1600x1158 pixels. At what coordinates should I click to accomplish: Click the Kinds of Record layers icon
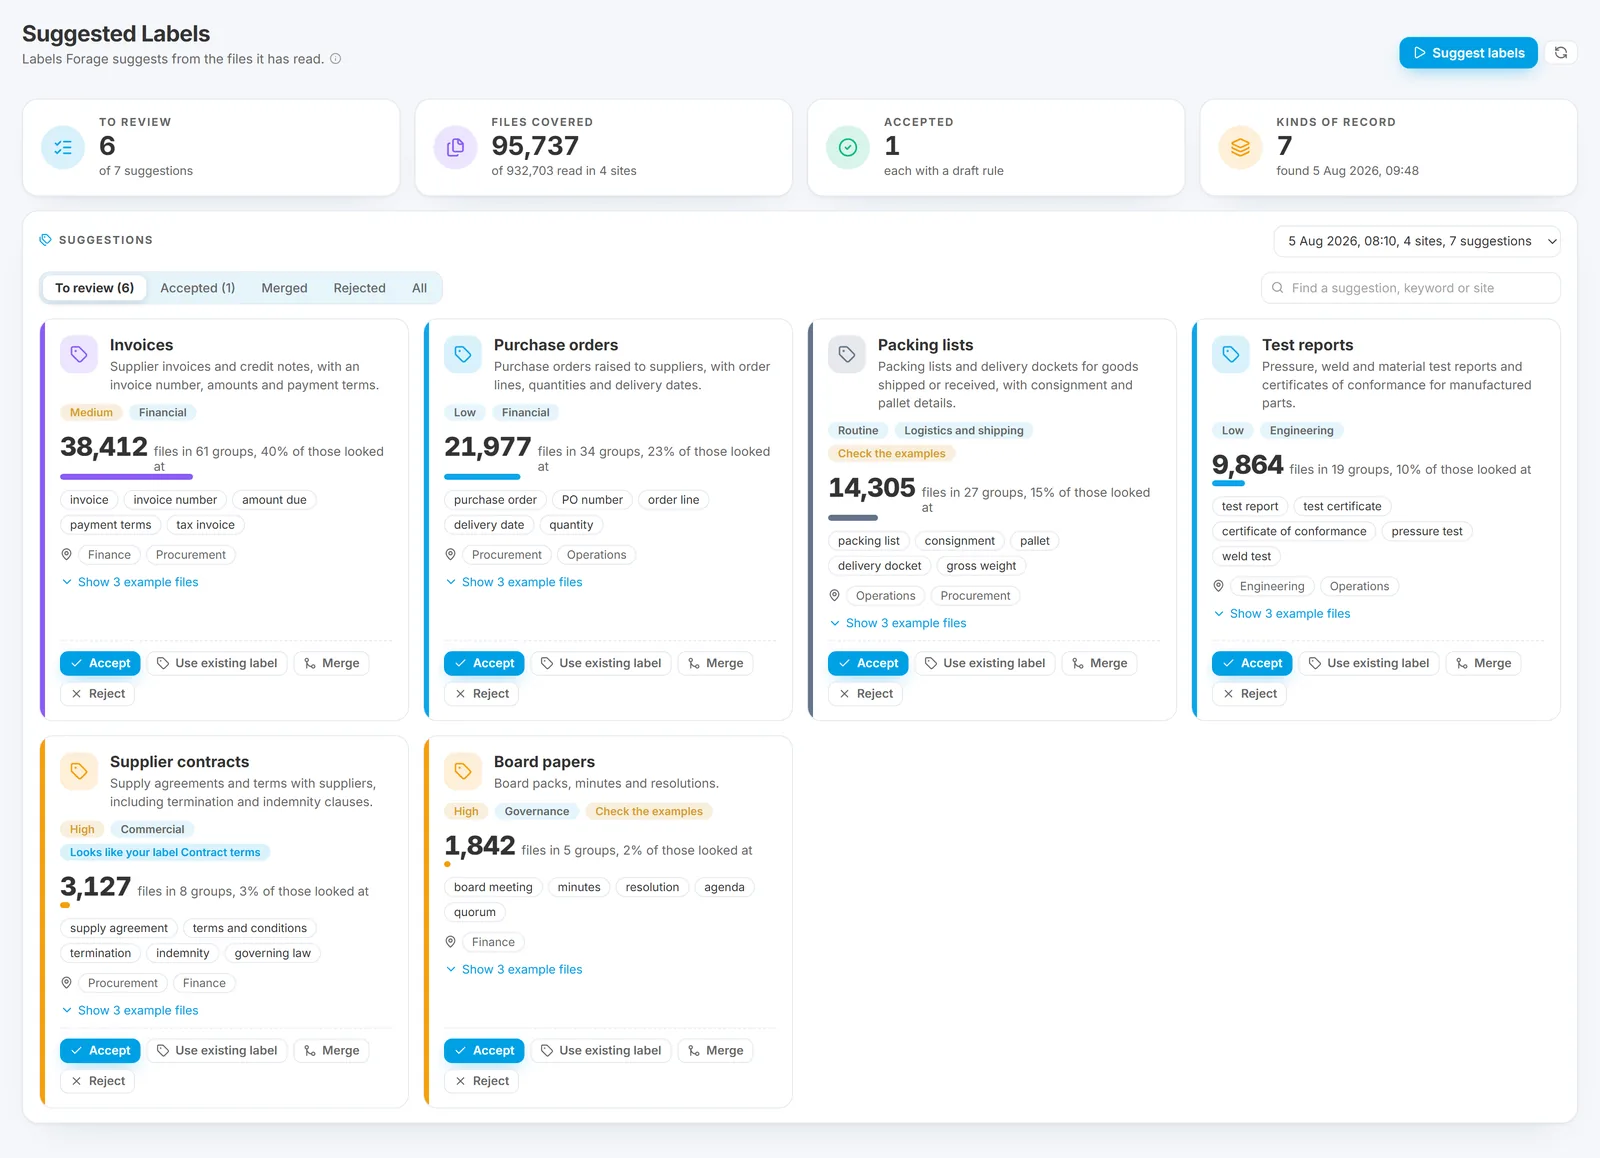click(1240, 148)
